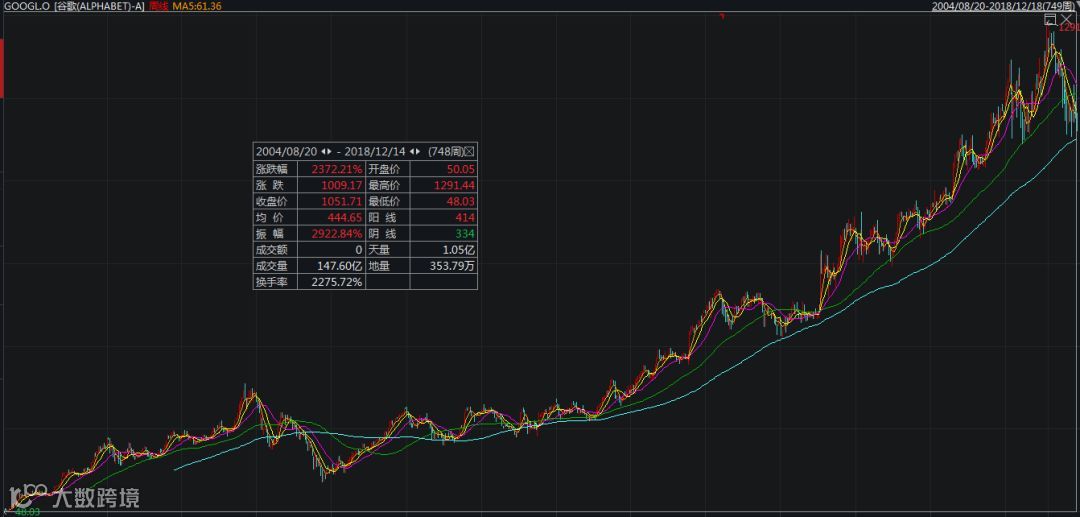The height and width of the screenshot is (517, 1080).
Task: Move start date 2004/08/20 later with right arrow
Action: (x=330, y=151)
